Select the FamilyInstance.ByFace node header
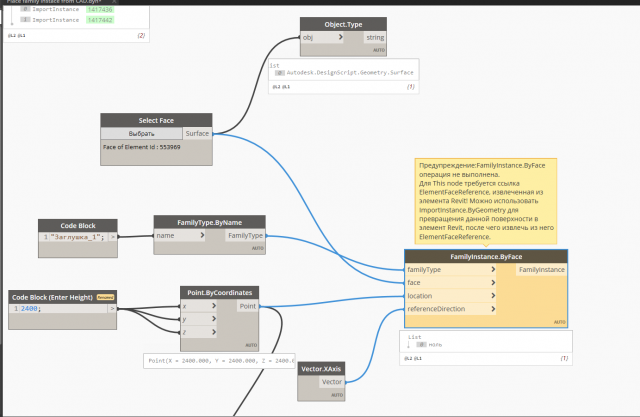Viewport: 640px width, 417px height. (x=486, y=257)
